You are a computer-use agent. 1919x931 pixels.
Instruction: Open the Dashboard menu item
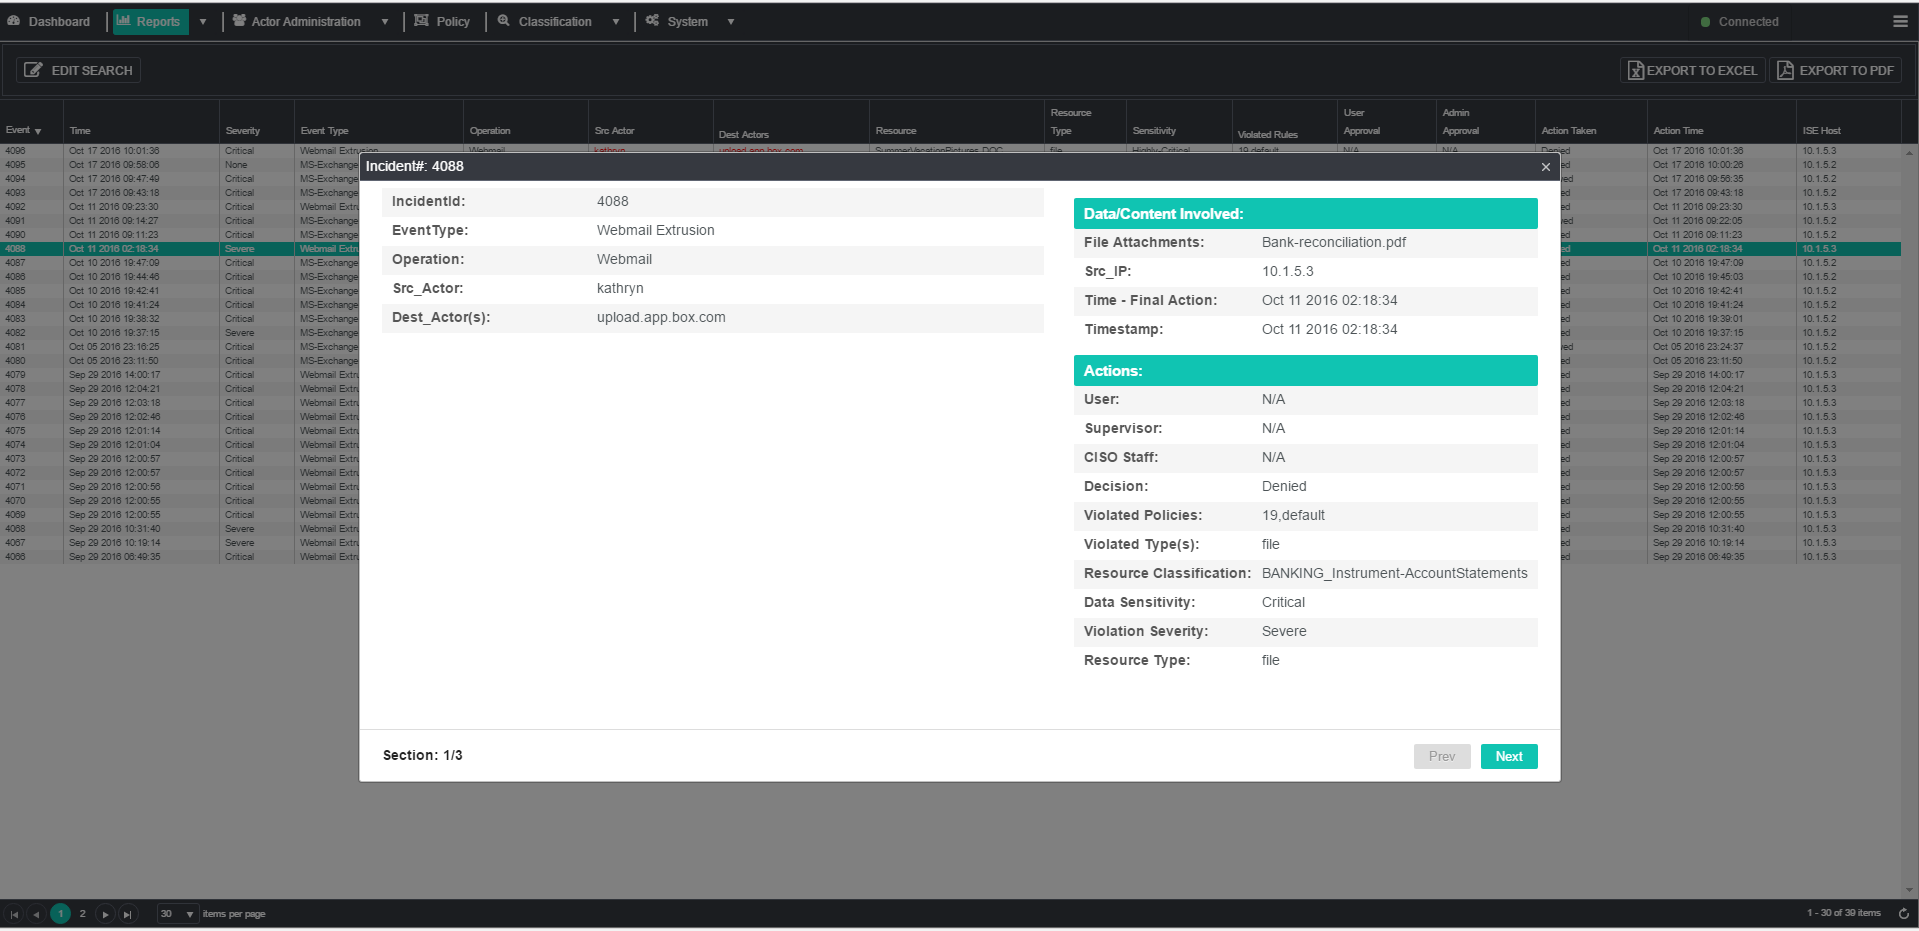[x=48, y=21]
